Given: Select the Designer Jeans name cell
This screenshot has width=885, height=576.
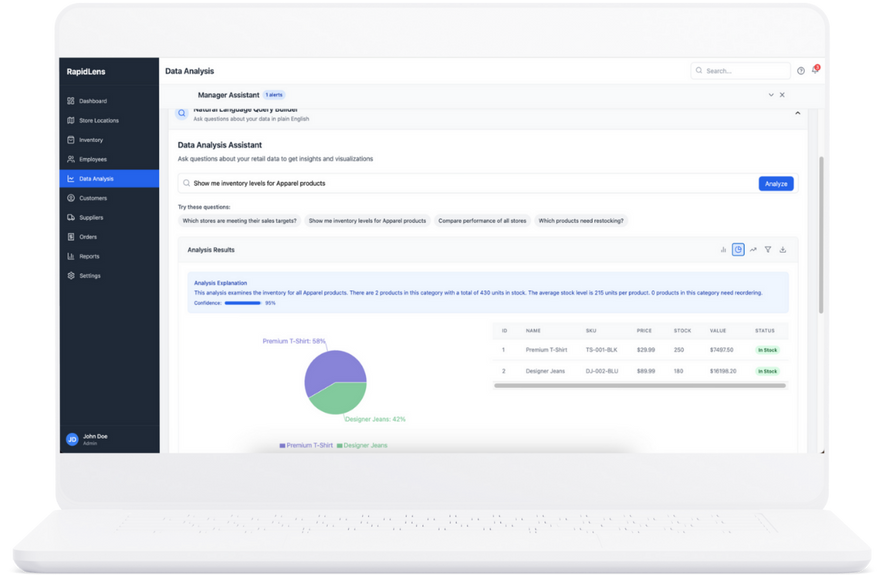Looking at the screenshot, I should [545, 371].
